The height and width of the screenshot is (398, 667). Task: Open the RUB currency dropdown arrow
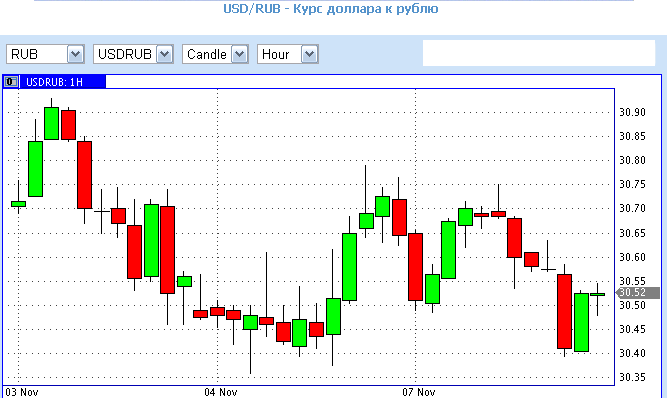tap(75, 54)
